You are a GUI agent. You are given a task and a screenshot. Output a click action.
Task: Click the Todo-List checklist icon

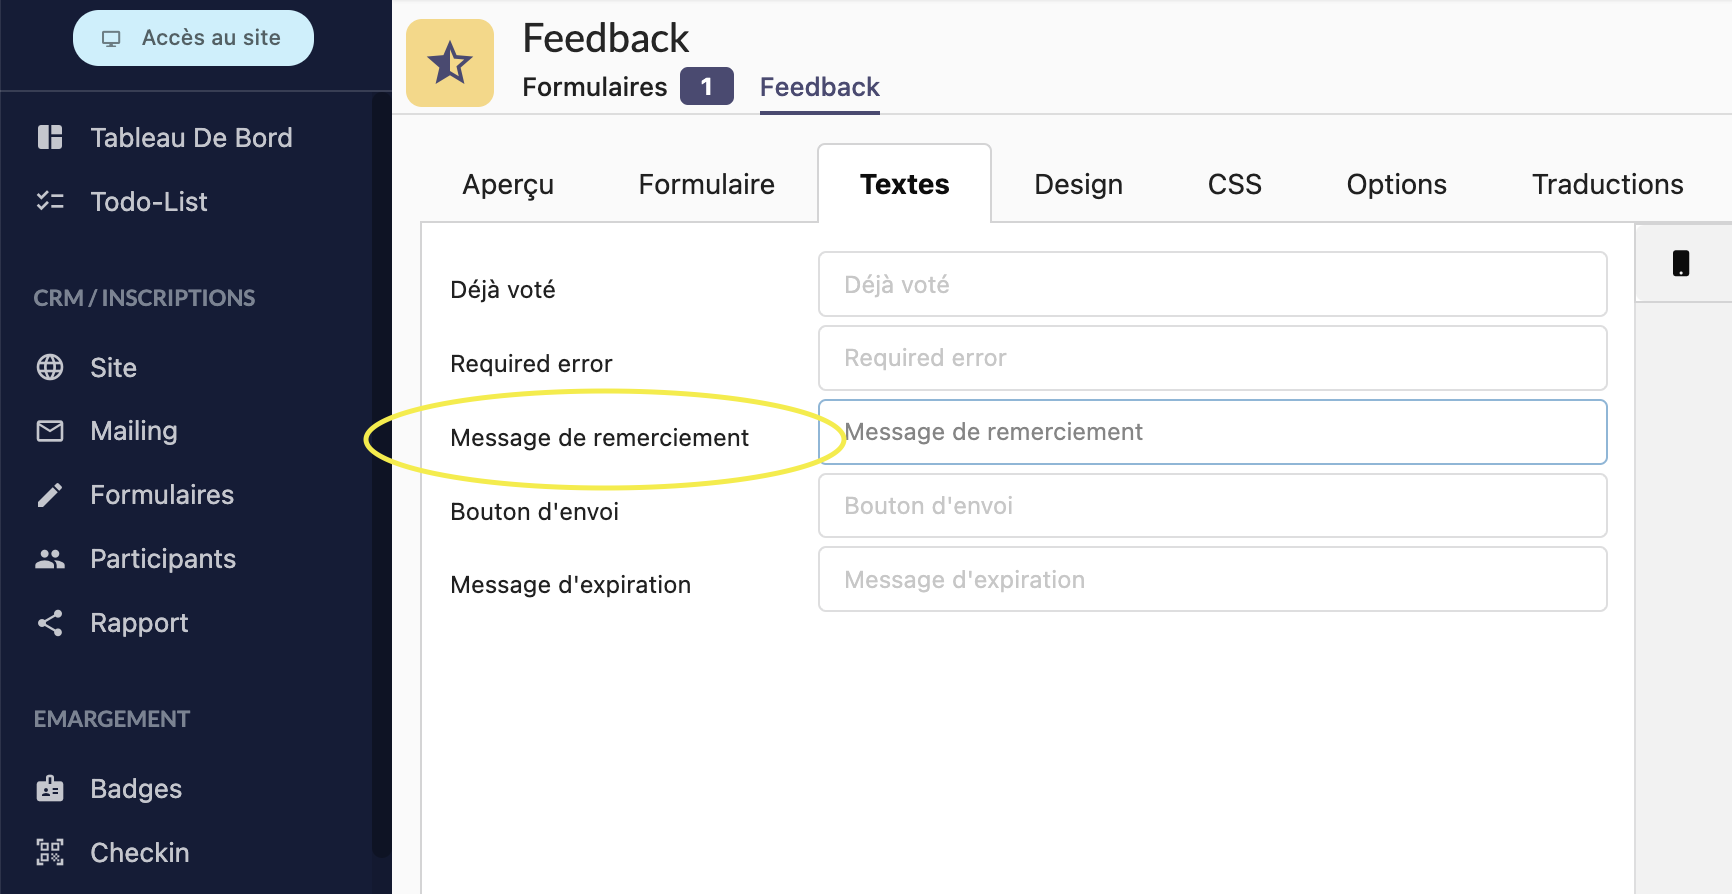[50, 201]
